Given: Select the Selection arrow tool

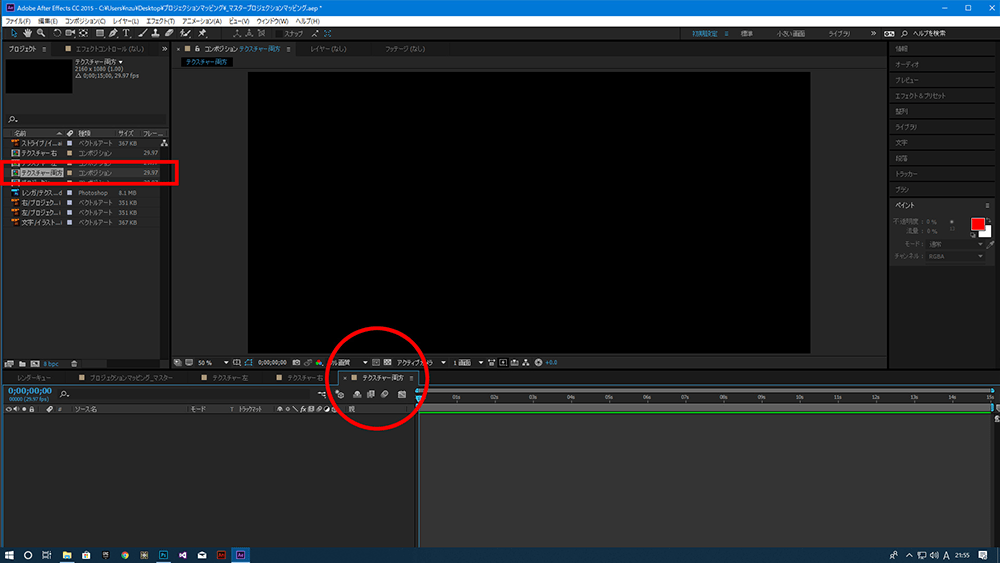Looking at the screenshot, I should tap(14, 33).
